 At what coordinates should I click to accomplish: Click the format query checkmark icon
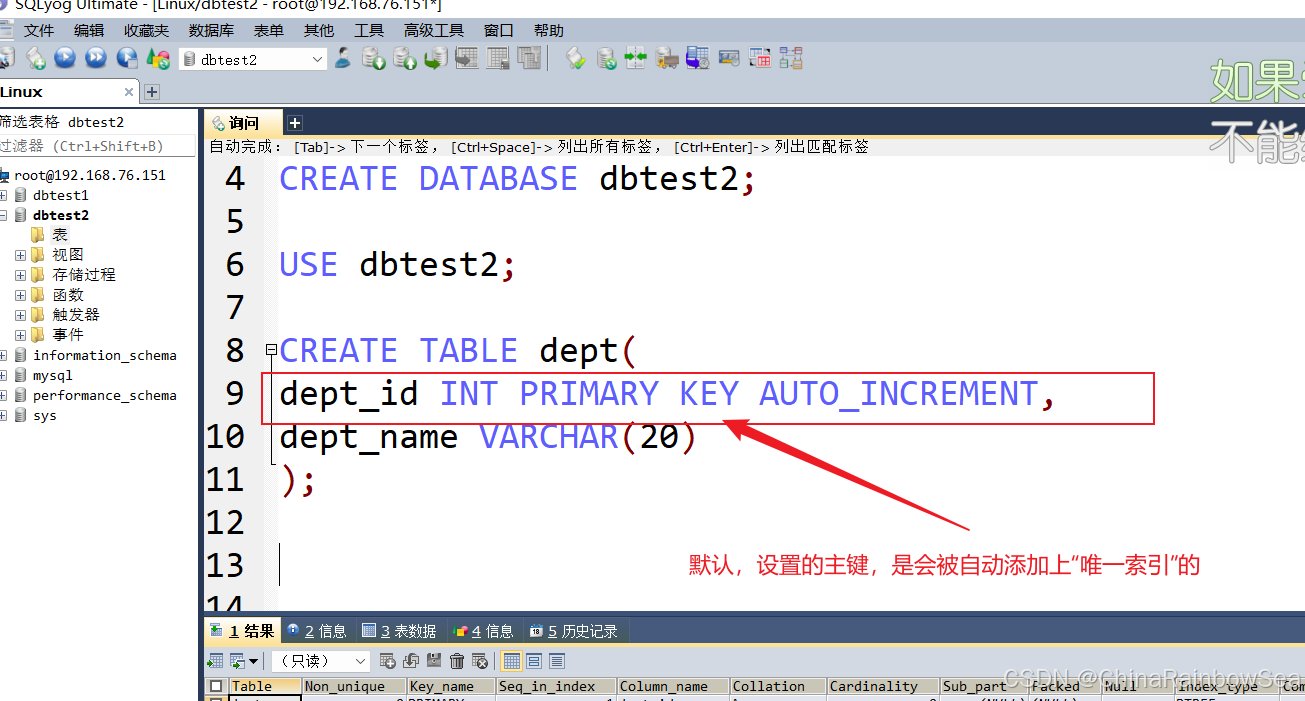(576, 59)
